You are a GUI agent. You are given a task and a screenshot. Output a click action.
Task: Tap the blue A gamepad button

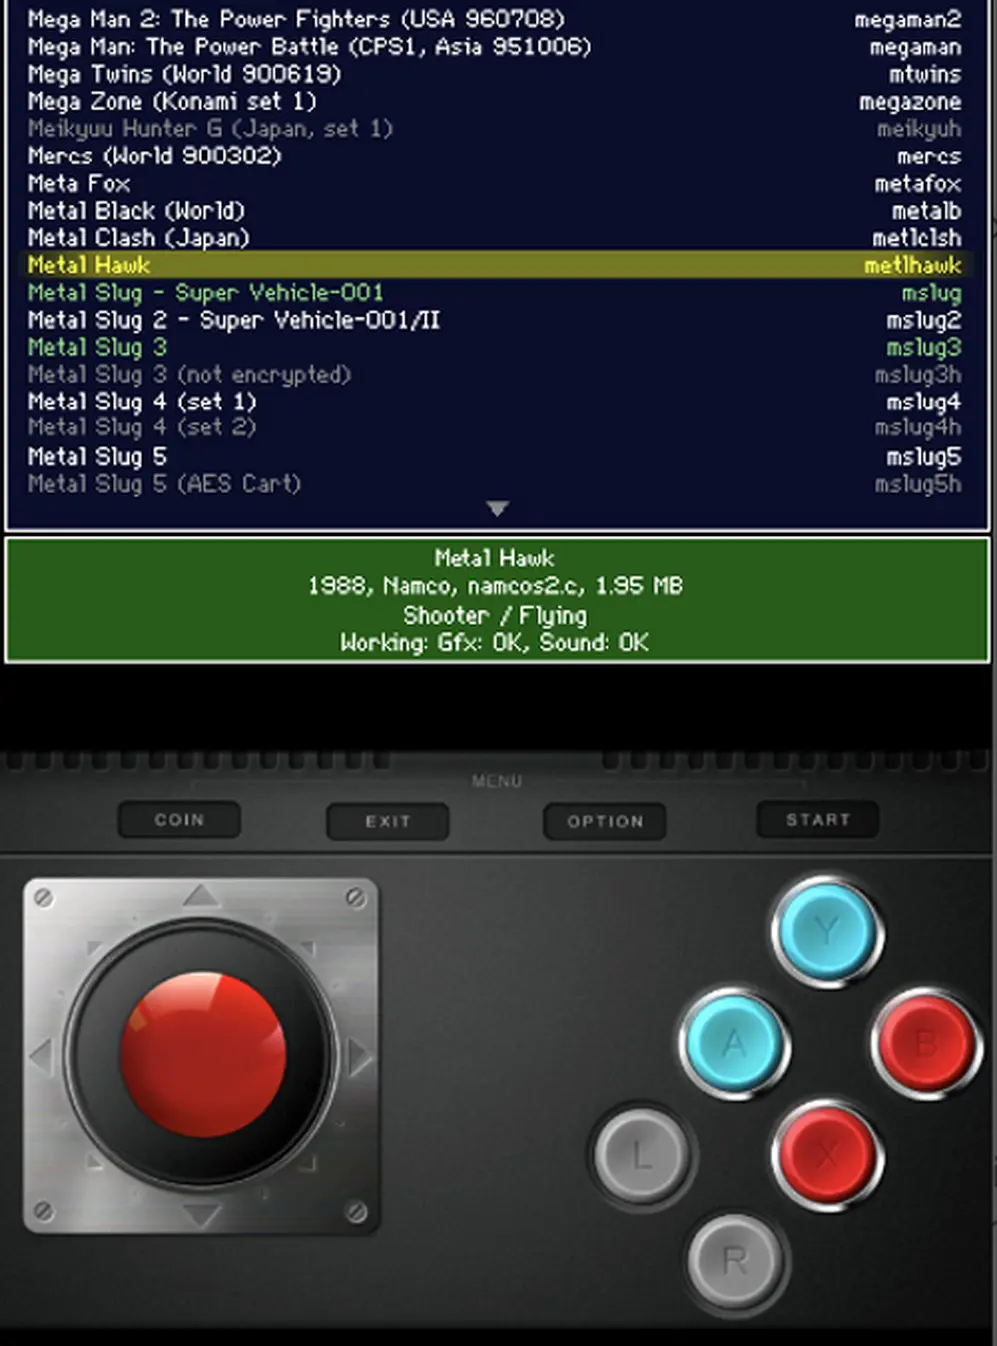pos(734,1044)
